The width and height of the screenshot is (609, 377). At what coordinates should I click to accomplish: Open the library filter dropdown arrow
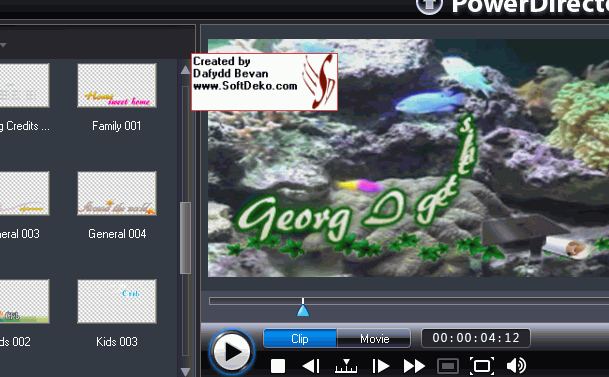tap(3, 45)
